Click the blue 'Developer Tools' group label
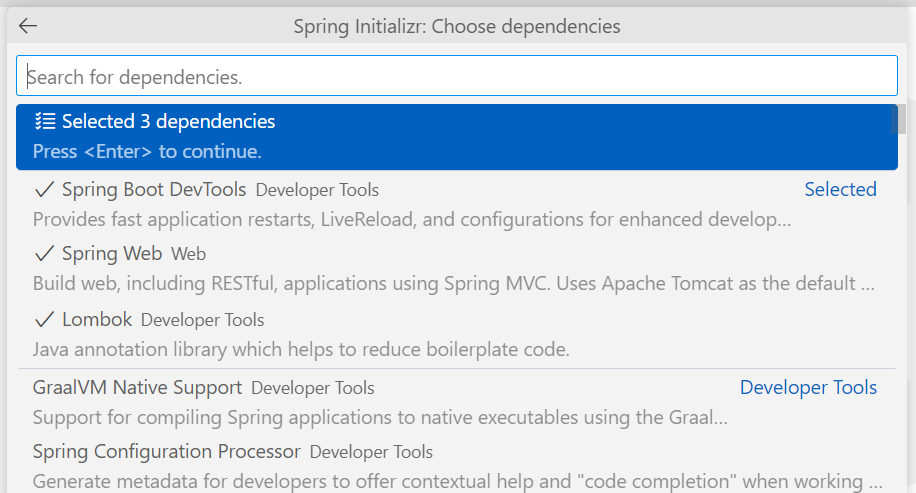Screen dimensions: 916x493 click(x=808, y=388)
